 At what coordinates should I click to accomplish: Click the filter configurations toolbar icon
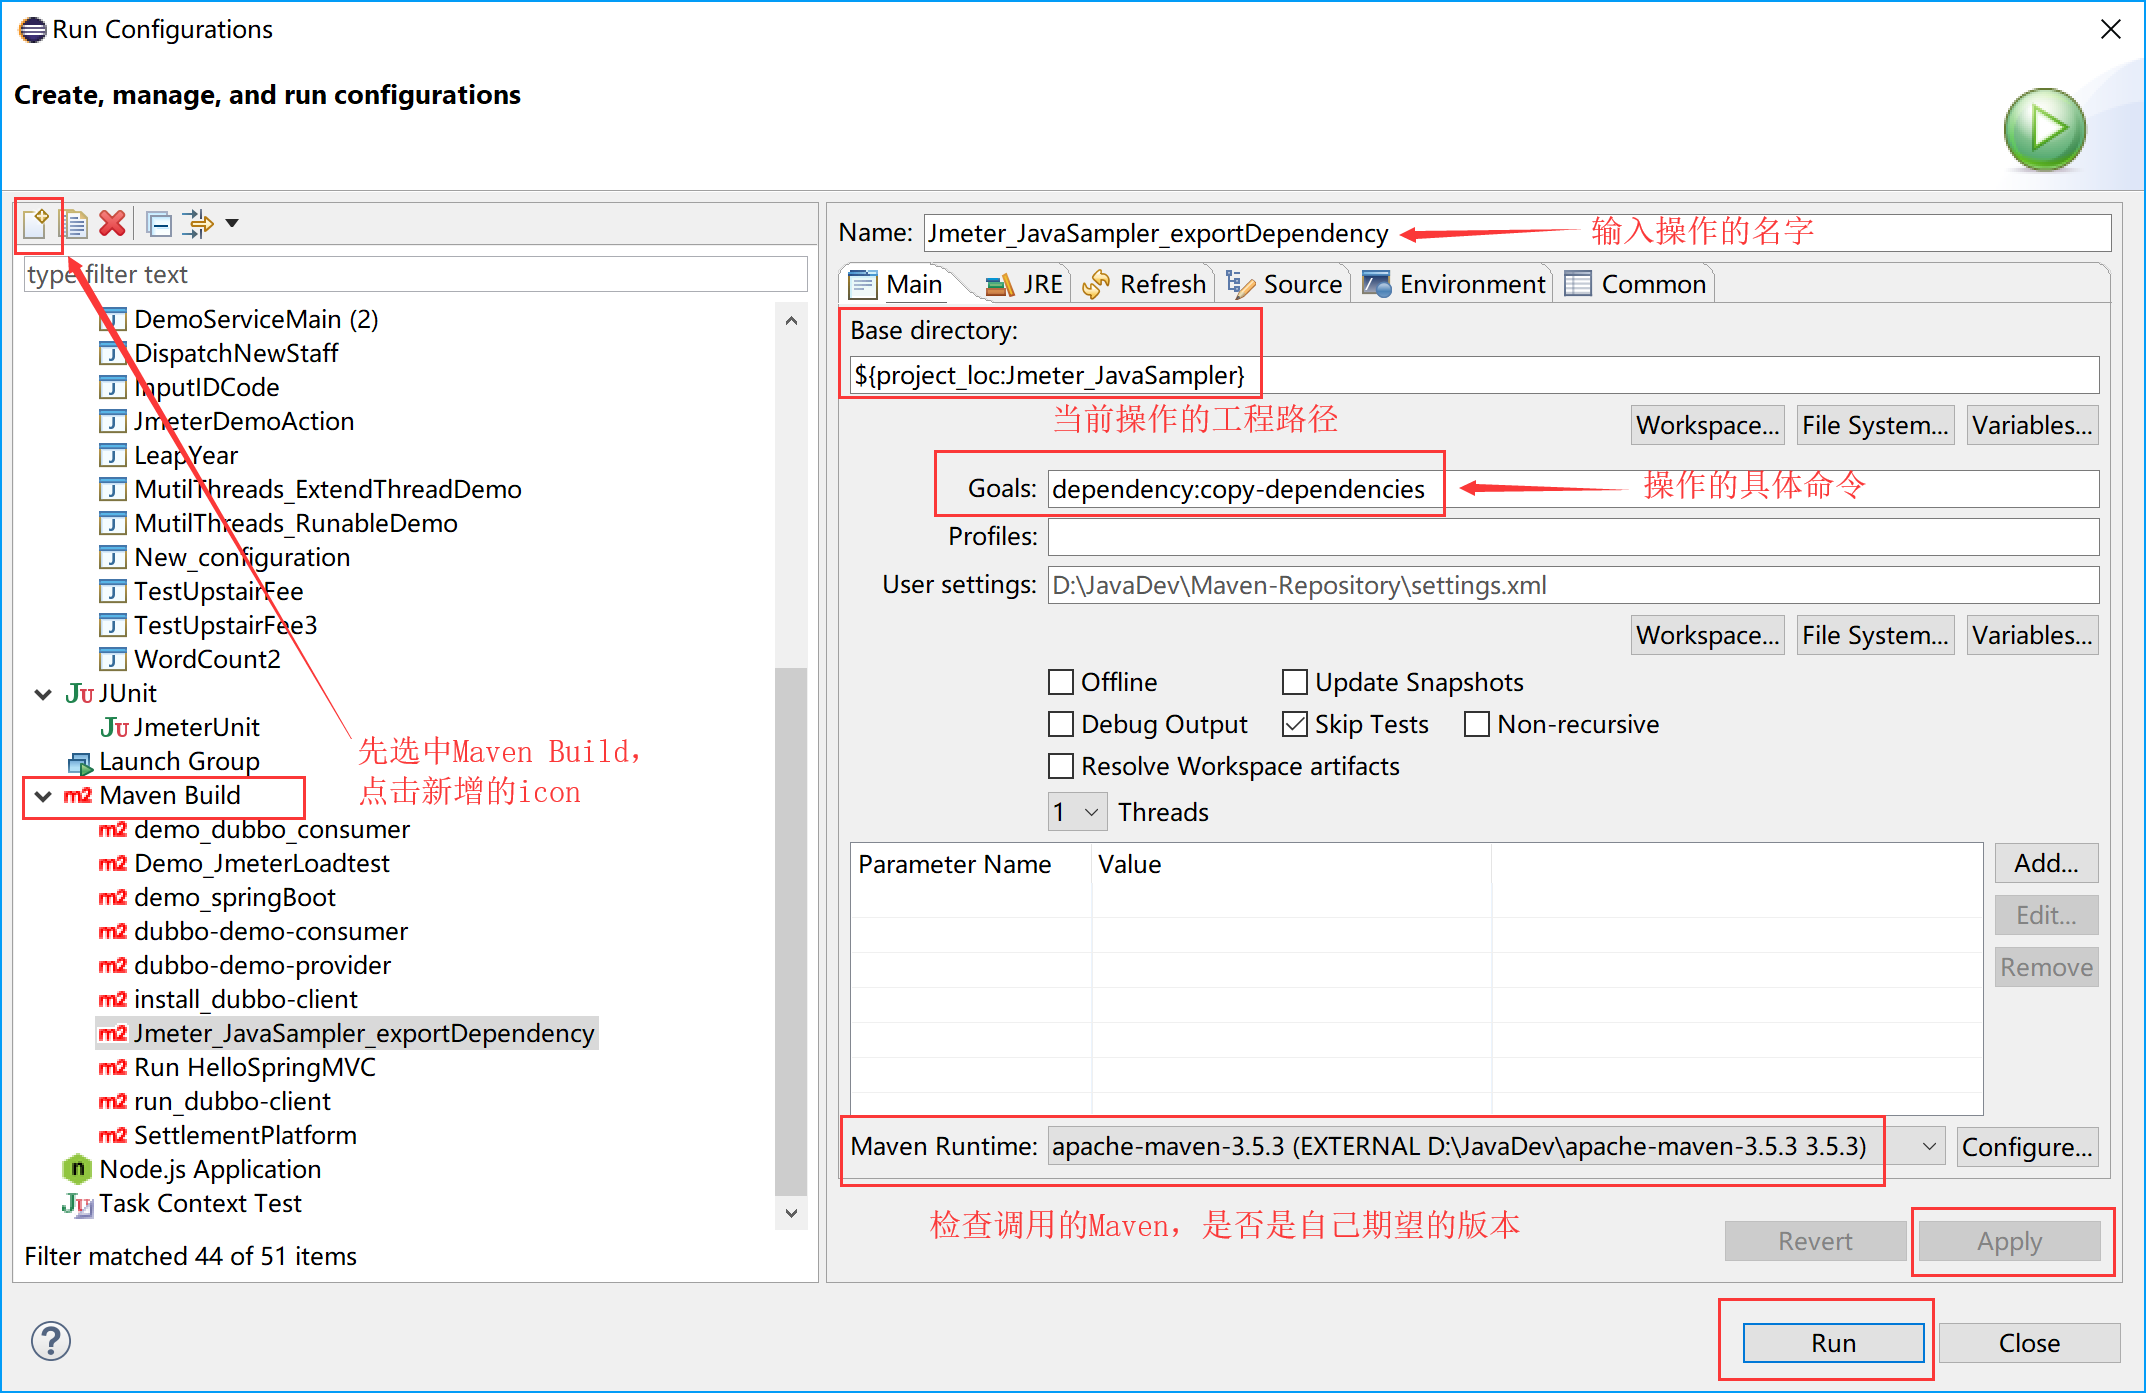199,223
